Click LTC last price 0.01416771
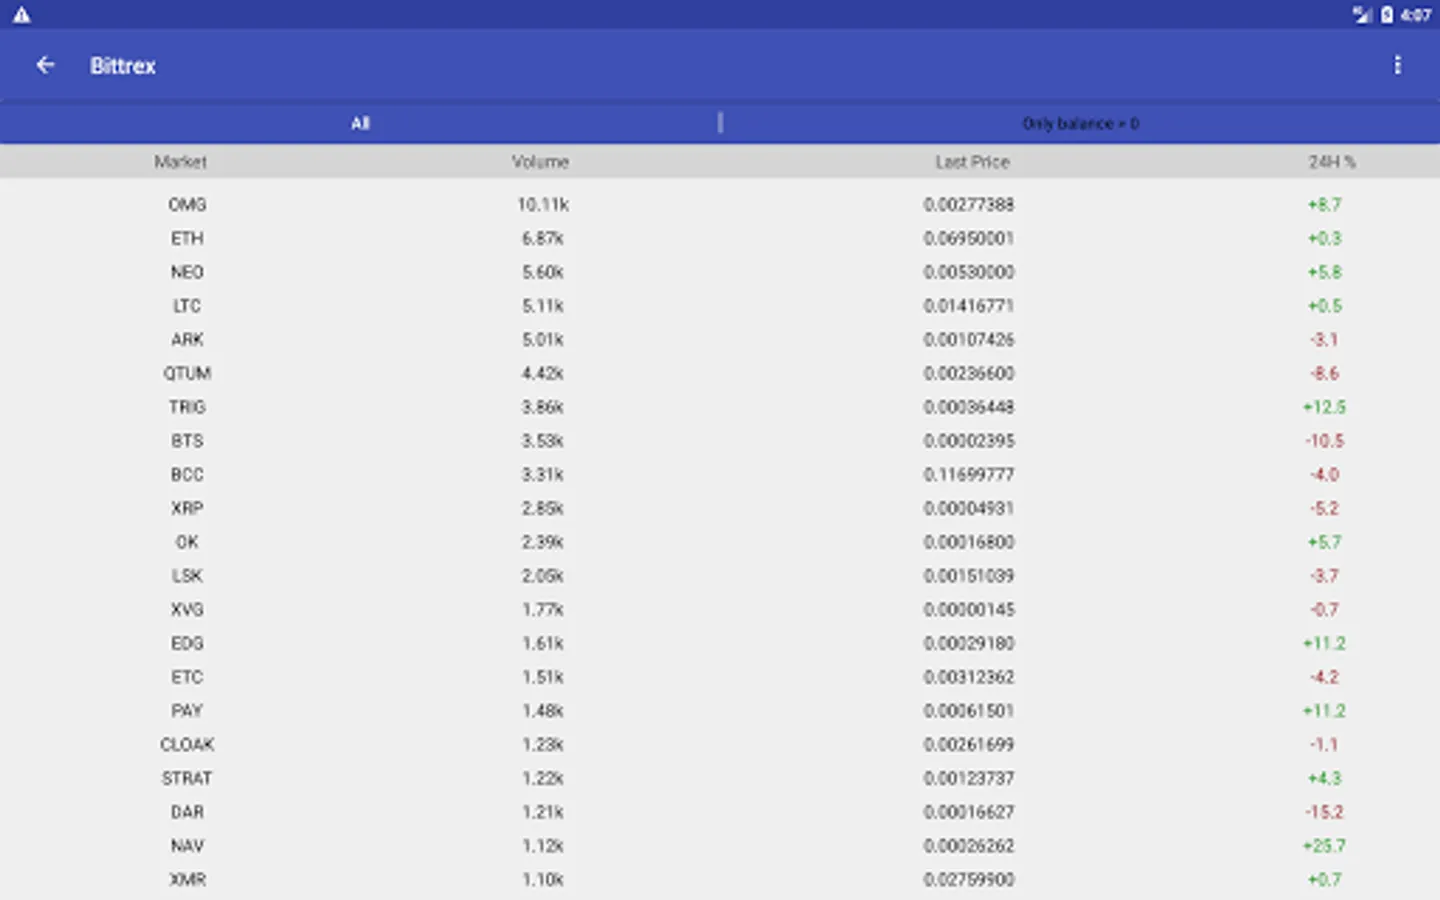 click(x=969, y=306)
